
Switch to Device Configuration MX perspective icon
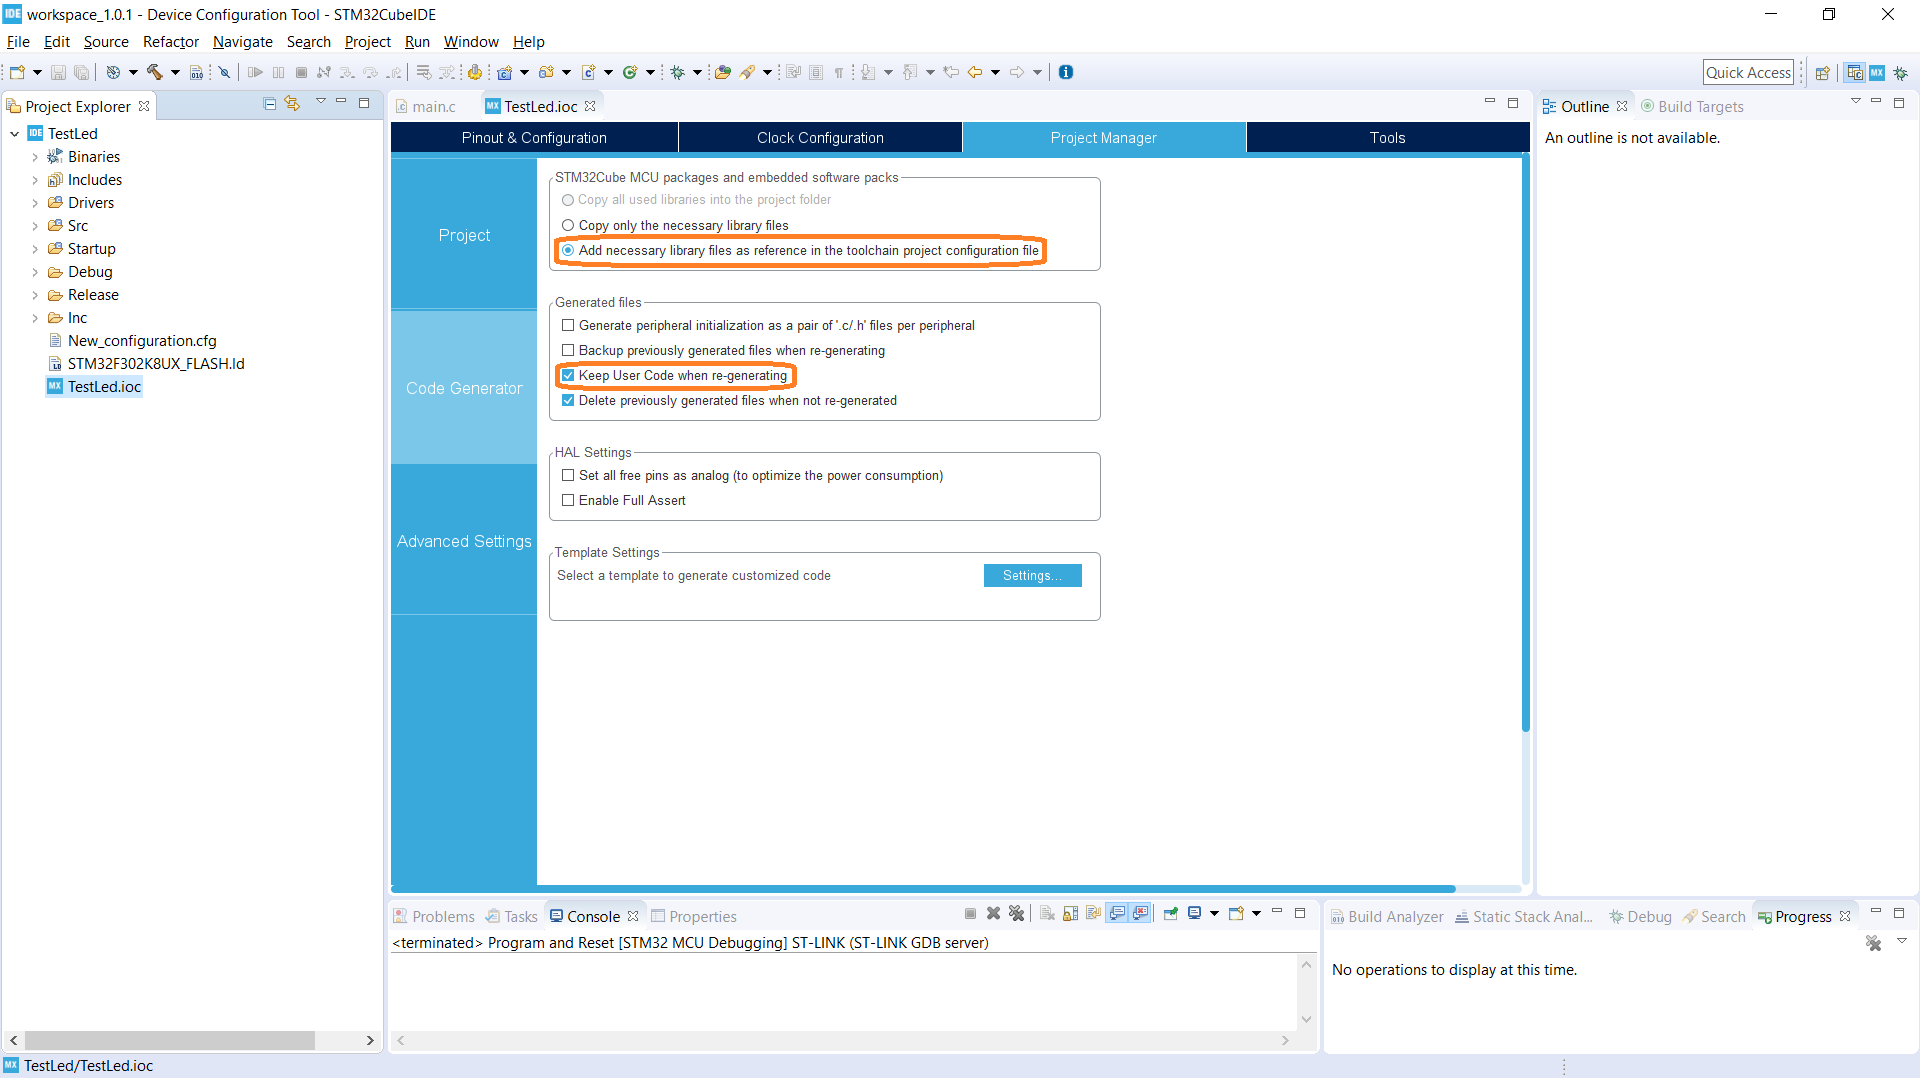point(1877,73)
